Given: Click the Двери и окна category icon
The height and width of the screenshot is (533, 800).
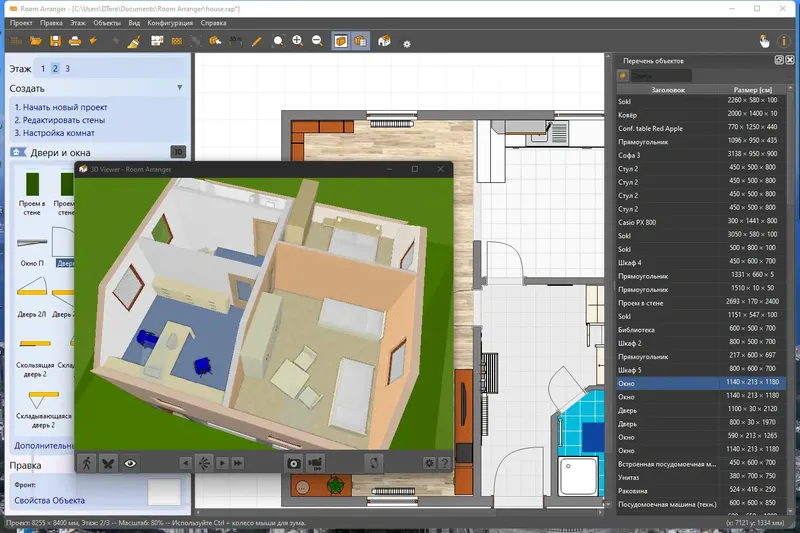Looking at the screenshot, I should (18, 152).
